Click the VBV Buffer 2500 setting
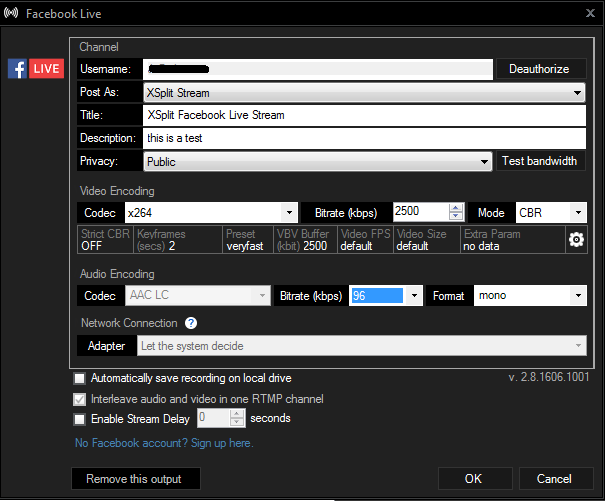The height and width of the screenshot is (501, 605). (305, 240)
